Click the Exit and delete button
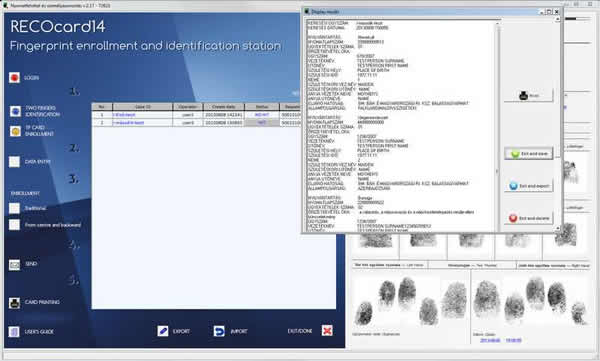This screenshot has width=600, height=361. 528,218
